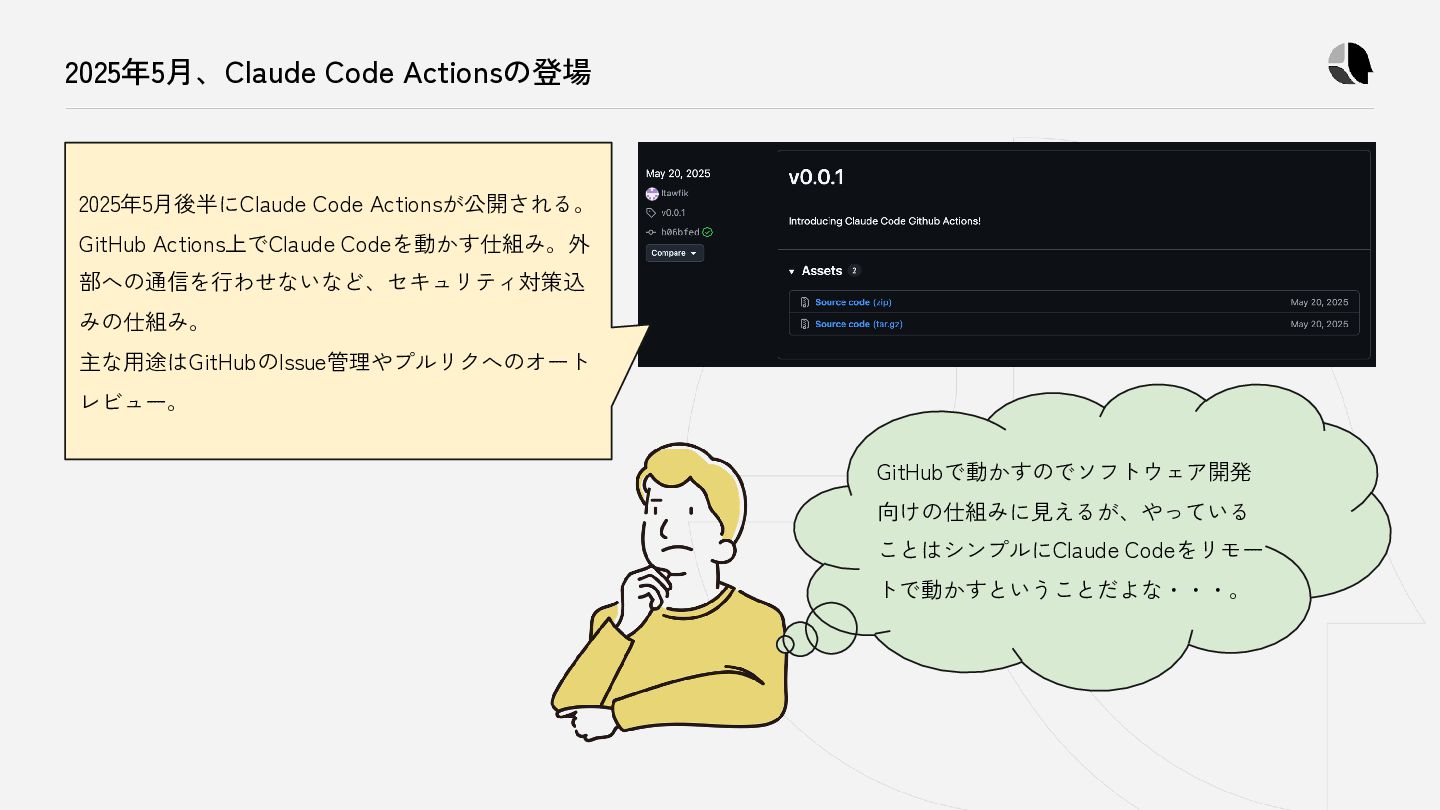The width and height of the screenshot is (1440, 810).
Task: Click the green verified checkmark icon
Action: pos(707,232)
